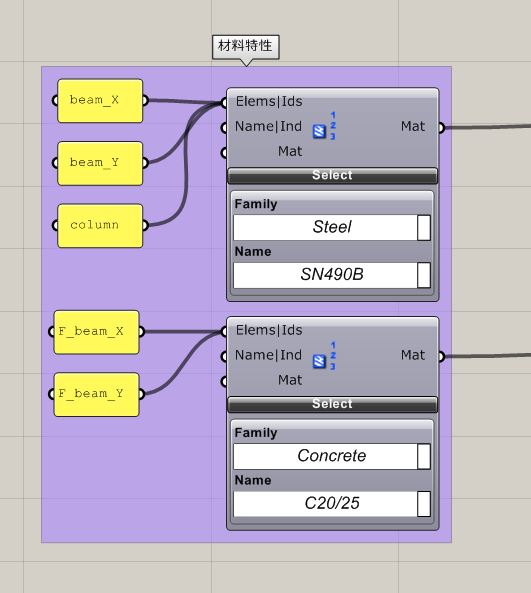Click the Mat input of the Concrete component

(290, 380)
